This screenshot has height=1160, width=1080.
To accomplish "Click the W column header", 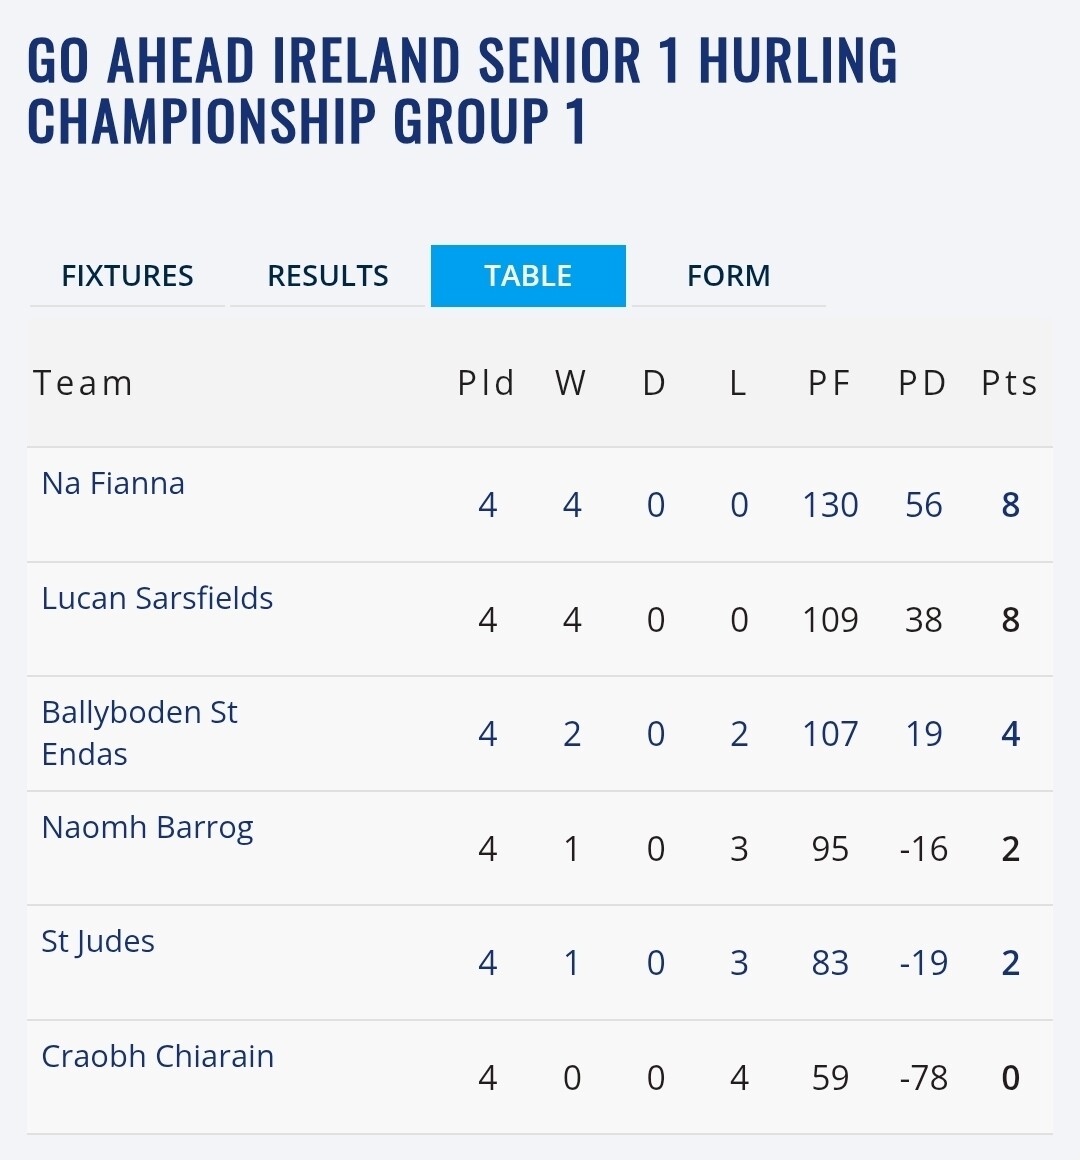I will coord(571,384).
